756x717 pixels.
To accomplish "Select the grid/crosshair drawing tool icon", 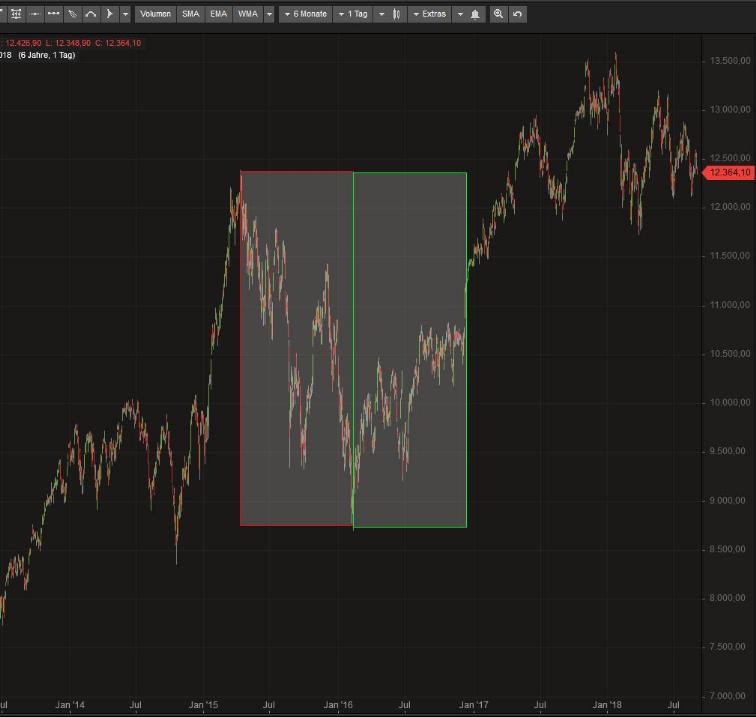I will 16,14.
